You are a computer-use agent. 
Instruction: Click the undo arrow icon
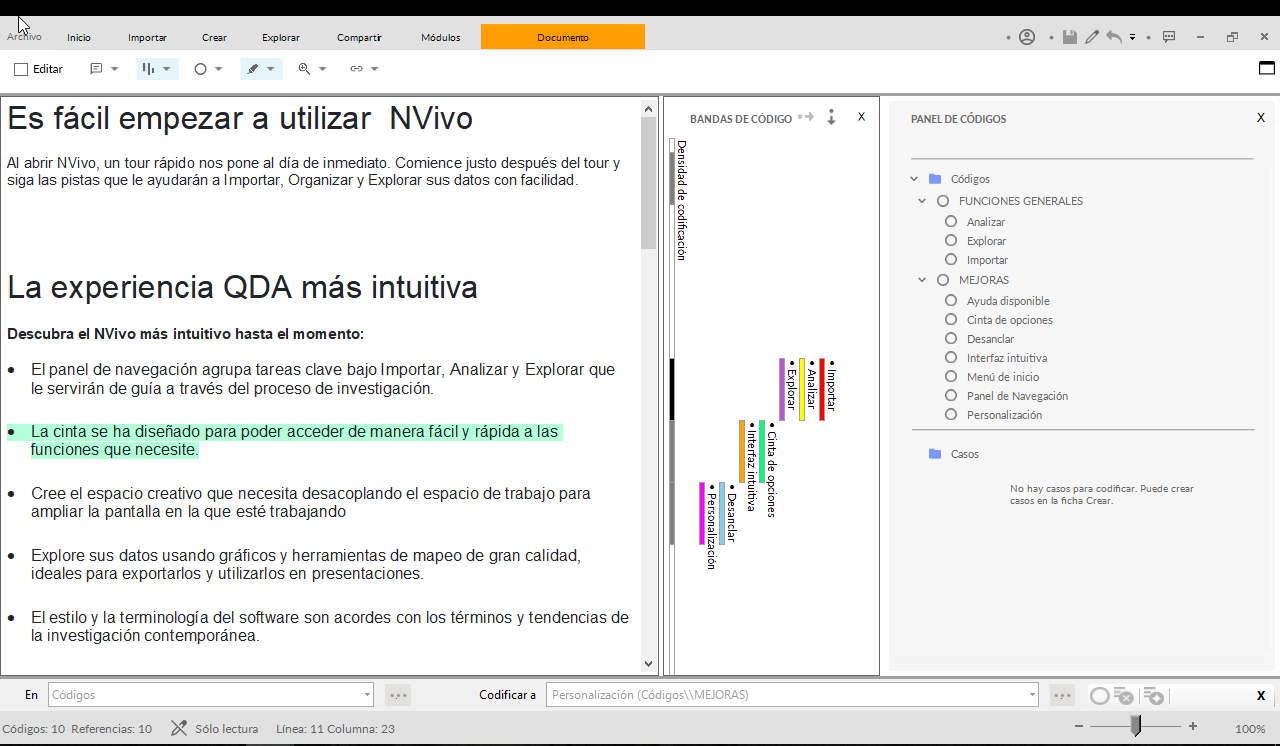(x=1114, y=37)
